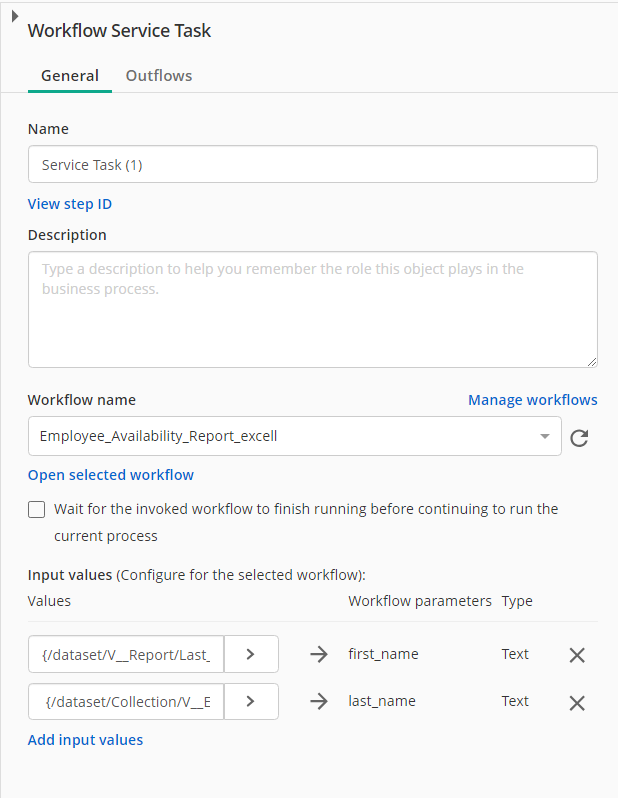This screenshot has width=618, height=798.
Task: Click the arrow icon pointing to last_name
Action: coord(319,702)
